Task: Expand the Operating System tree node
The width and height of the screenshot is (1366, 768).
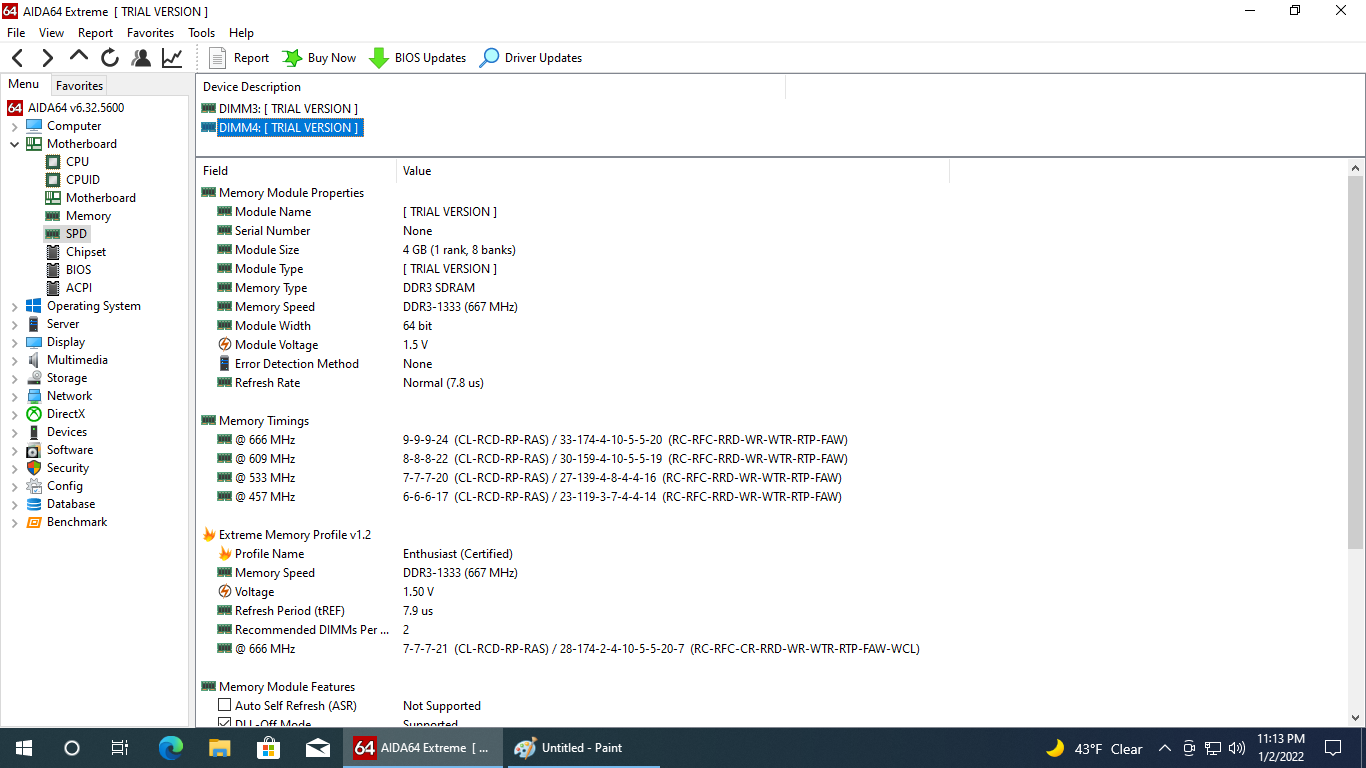Action: (14, 306)
